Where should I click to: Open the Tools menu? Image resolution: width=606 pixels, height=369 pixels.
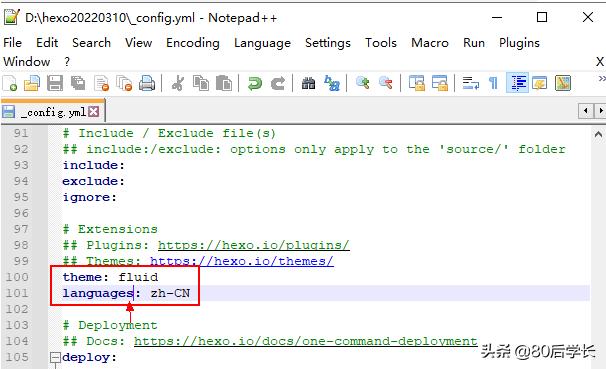point(381,43)
